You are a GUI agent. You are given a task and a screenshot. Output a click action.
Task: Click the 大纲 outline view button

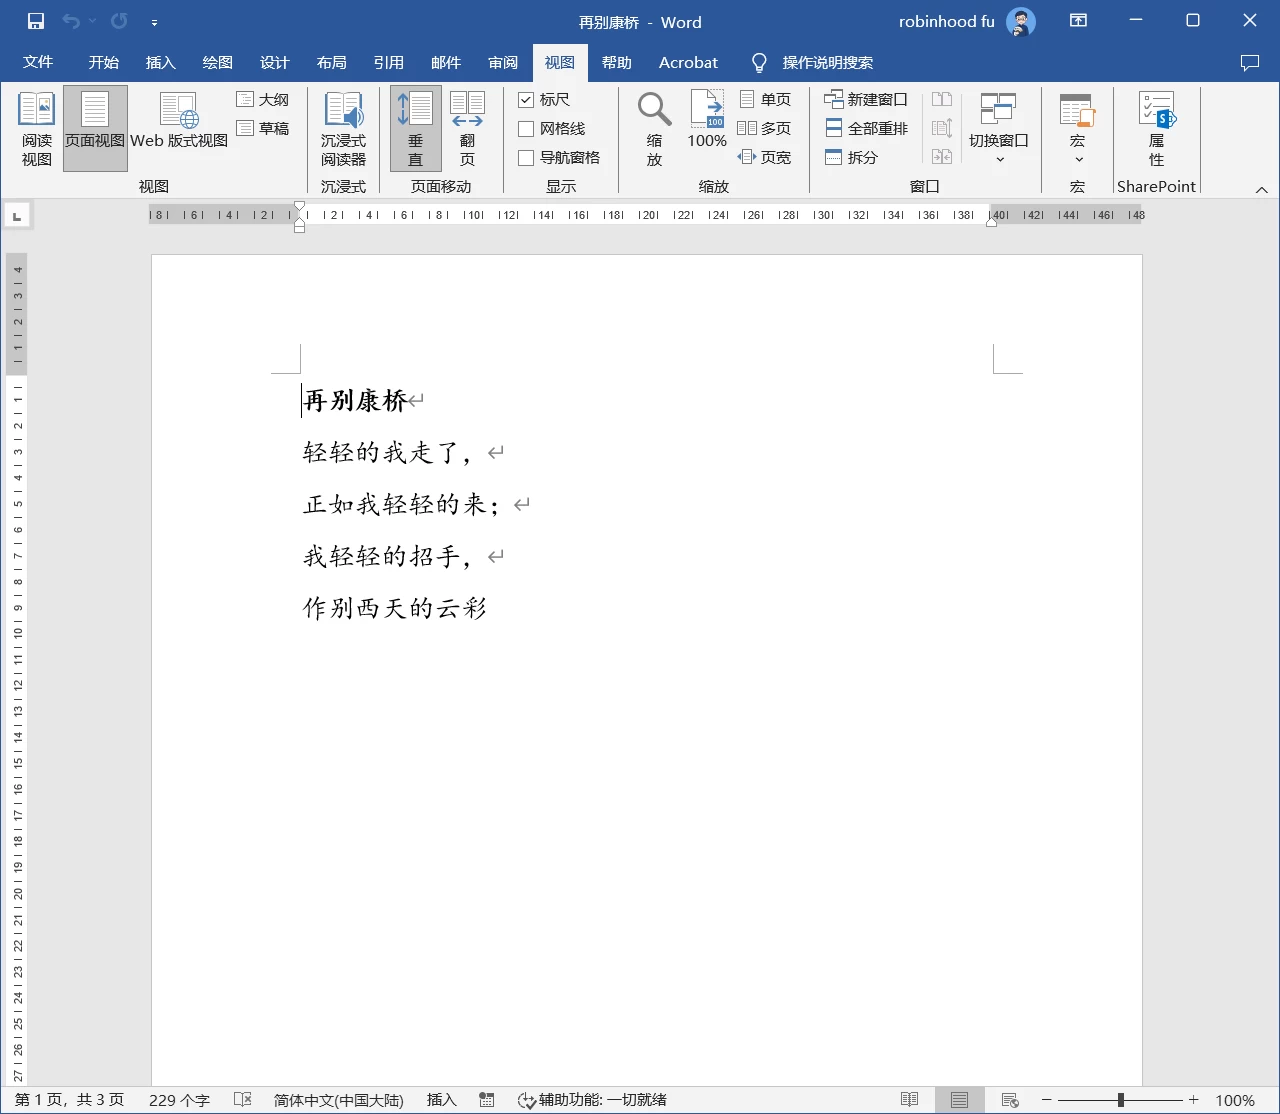(263, 100)
